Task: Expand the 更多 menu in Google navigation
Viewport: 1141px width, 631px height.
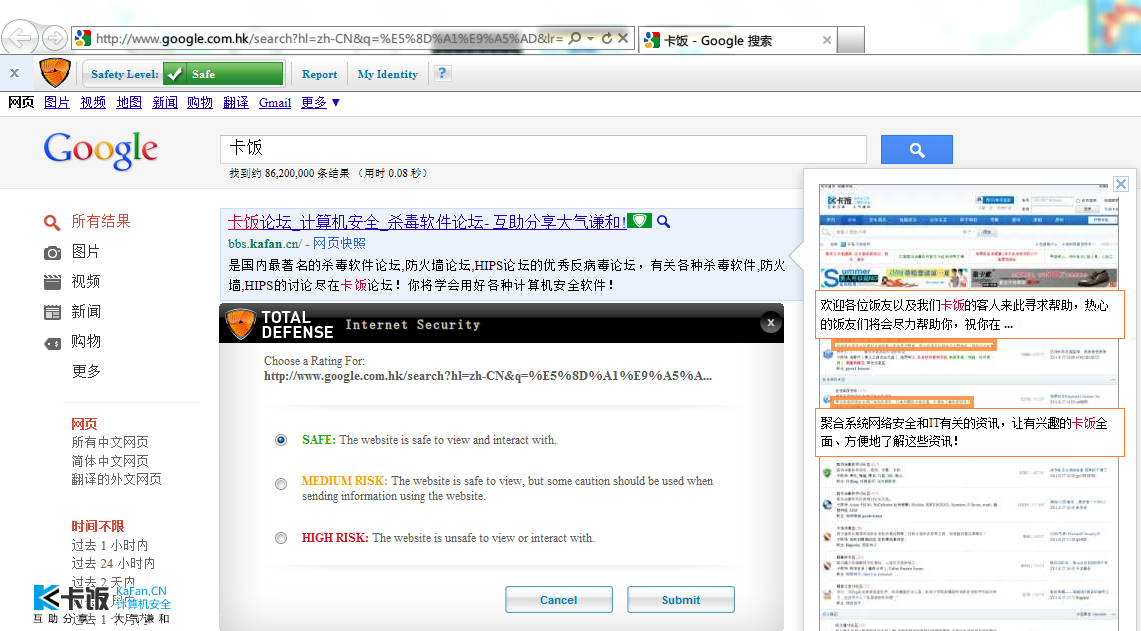Action: coord(320,103)
